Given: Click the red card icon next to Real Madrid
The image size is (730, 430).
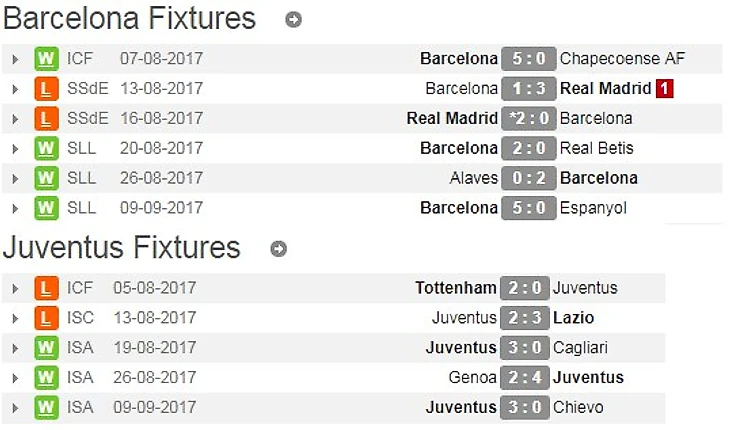Looking at the screenshot, I should (x=664, y=88).
